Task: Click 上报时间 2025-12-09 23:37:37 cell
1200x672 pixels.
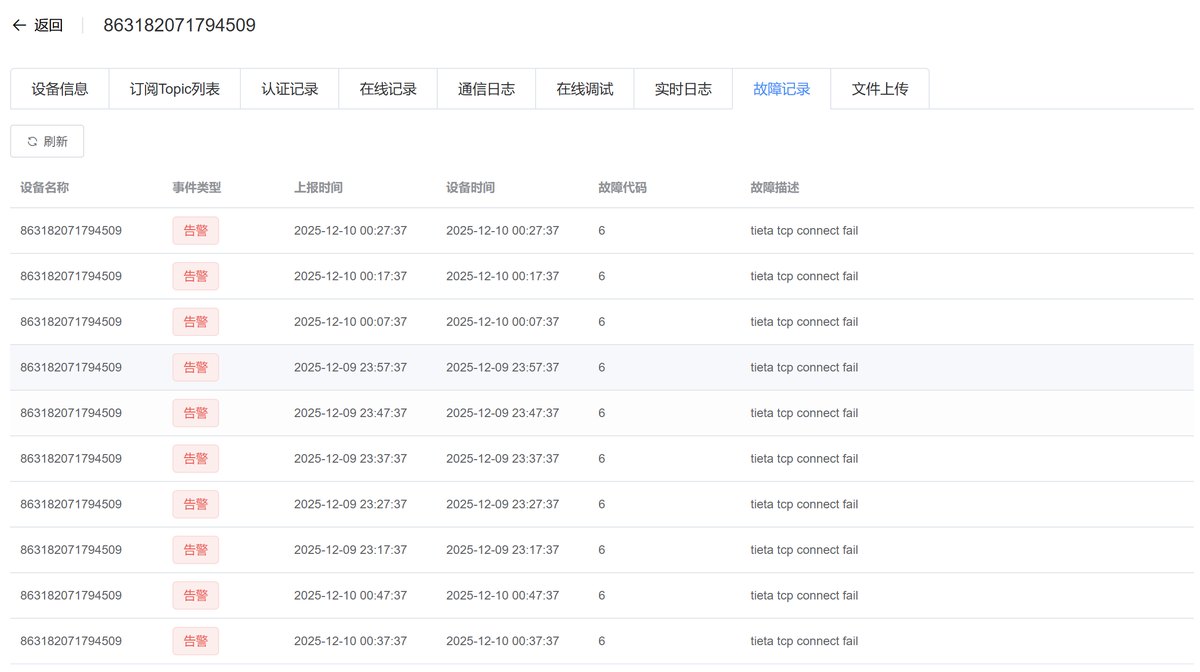Action: pyautogui.click(x=350, y=459)
